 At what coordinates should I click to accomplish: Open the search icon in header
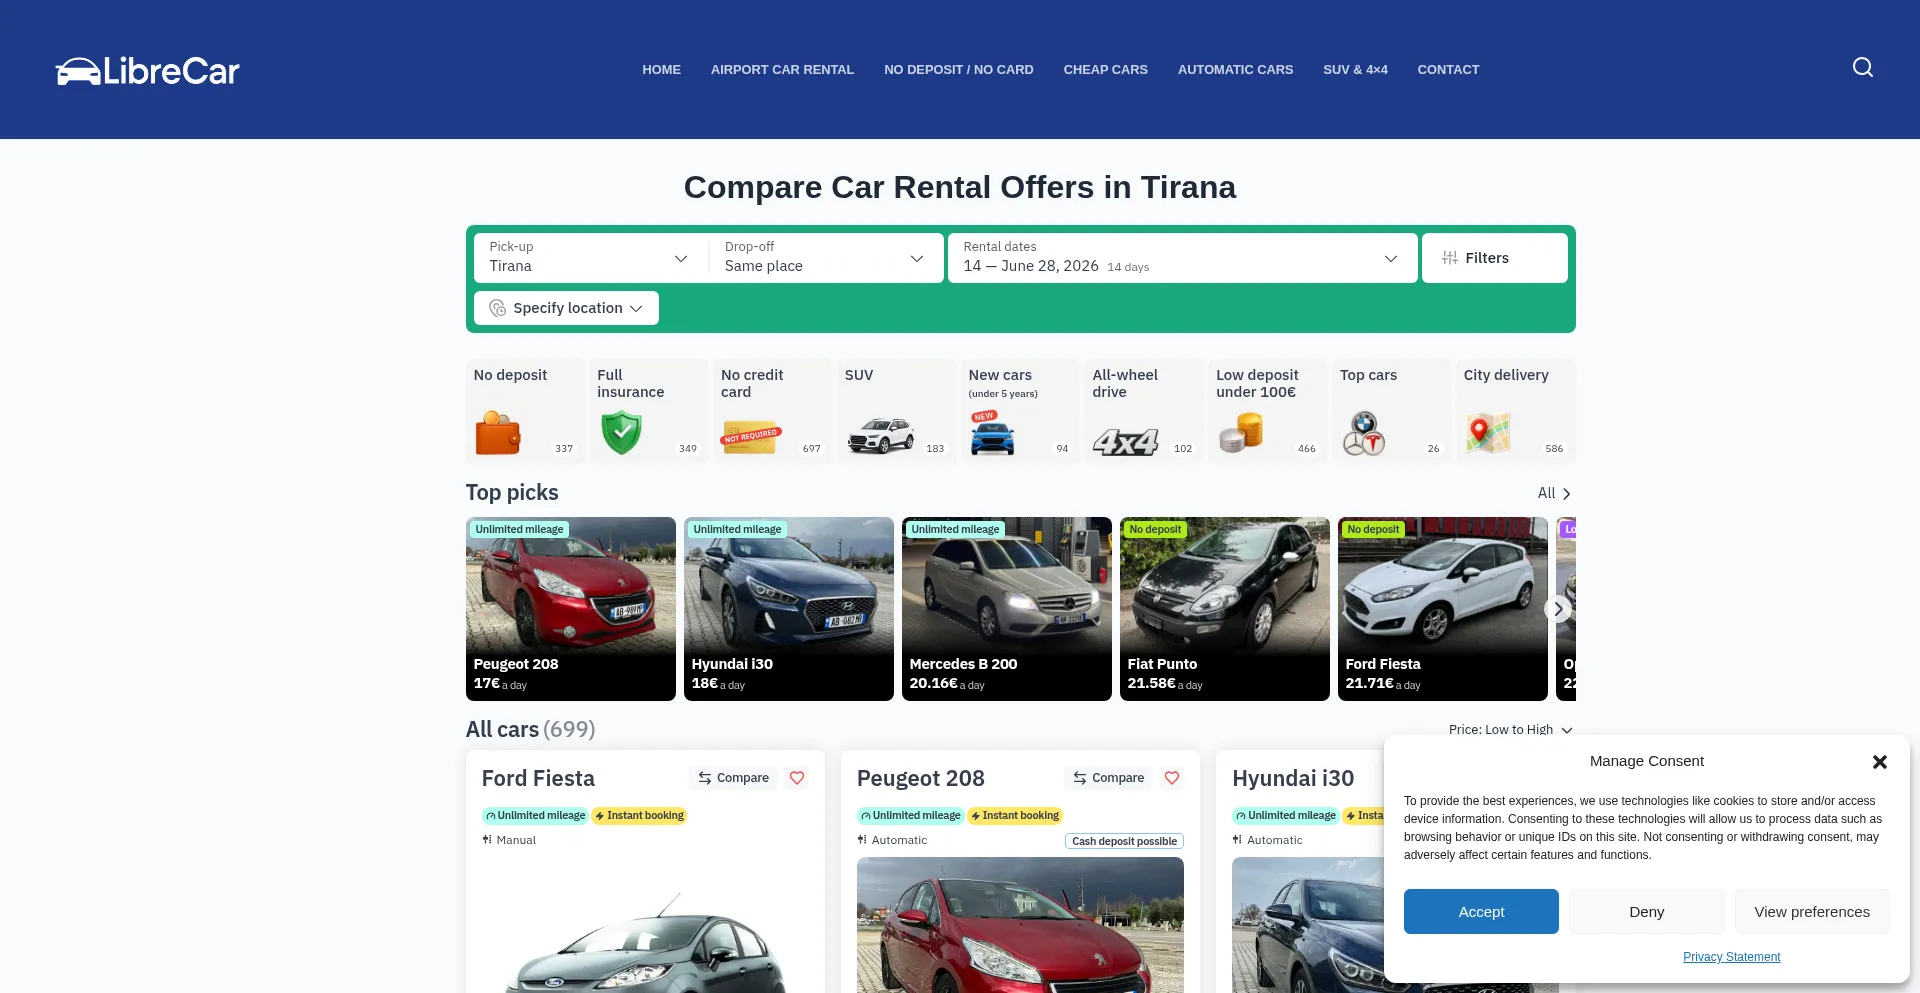point(1862,67)
